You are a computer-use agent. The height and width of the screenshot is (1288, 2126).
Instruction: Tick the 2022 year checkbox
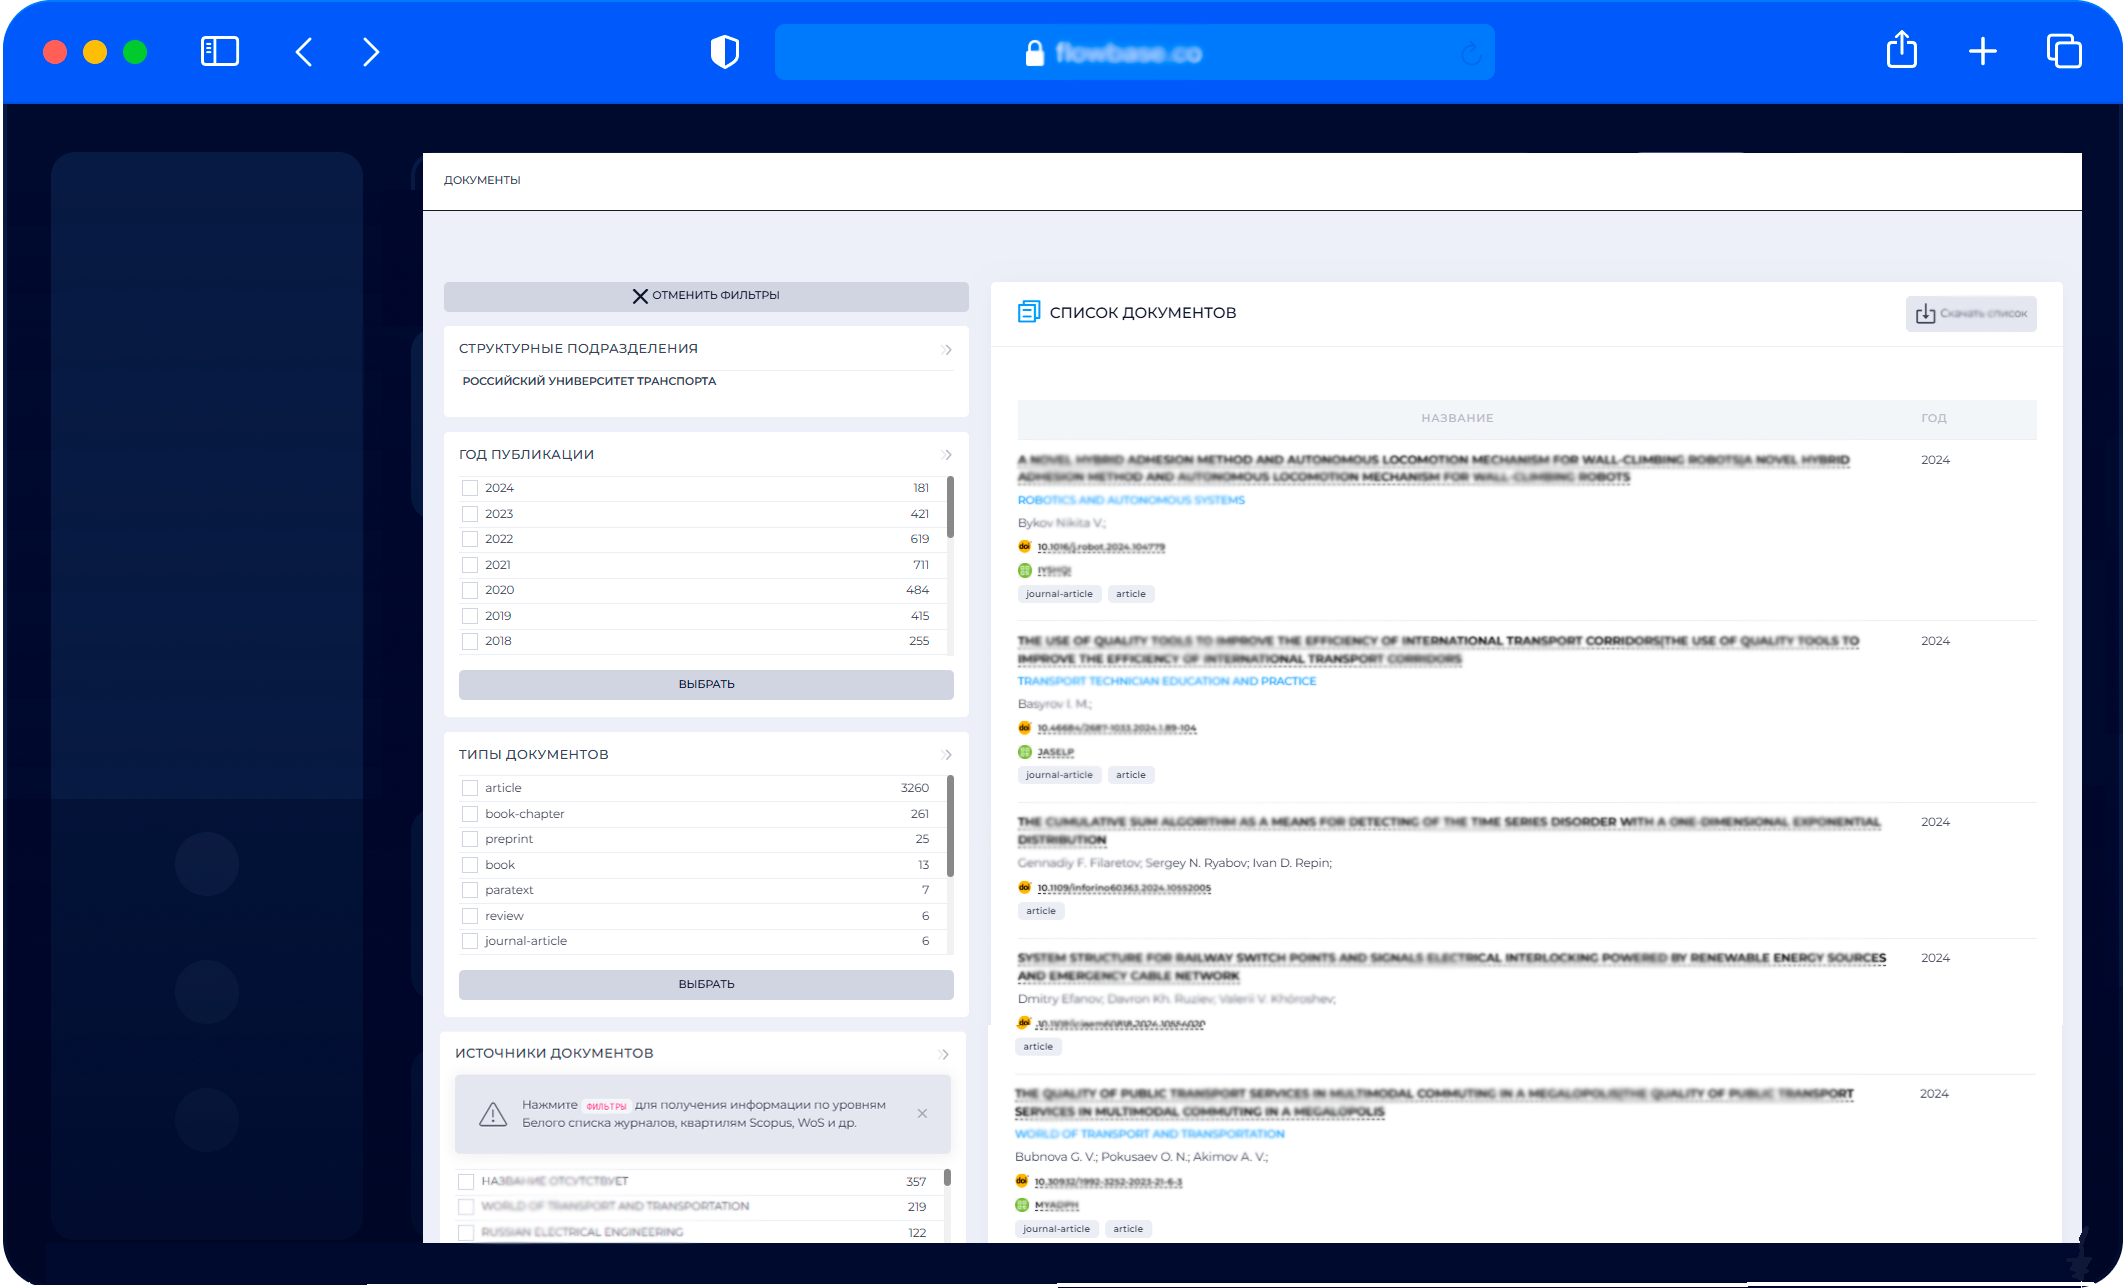click(469, 539)
